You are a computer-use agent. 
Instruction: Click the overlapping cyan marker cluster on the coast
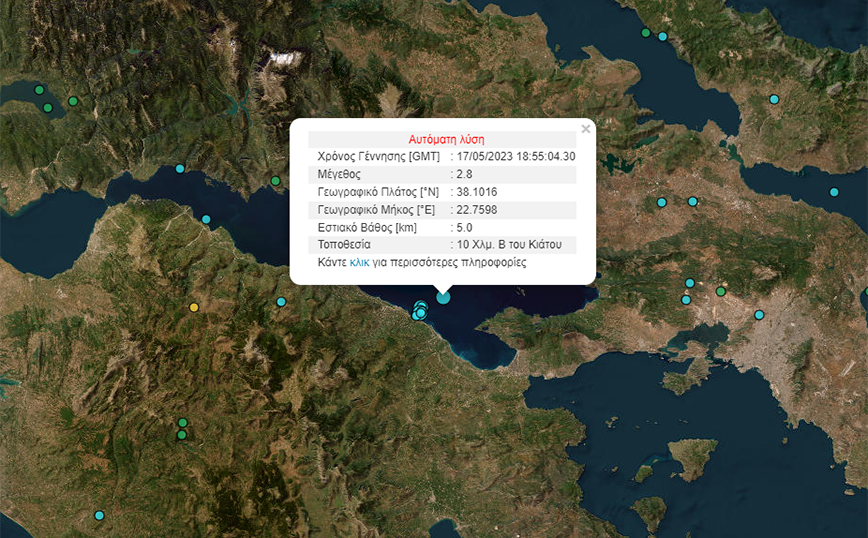420,309
